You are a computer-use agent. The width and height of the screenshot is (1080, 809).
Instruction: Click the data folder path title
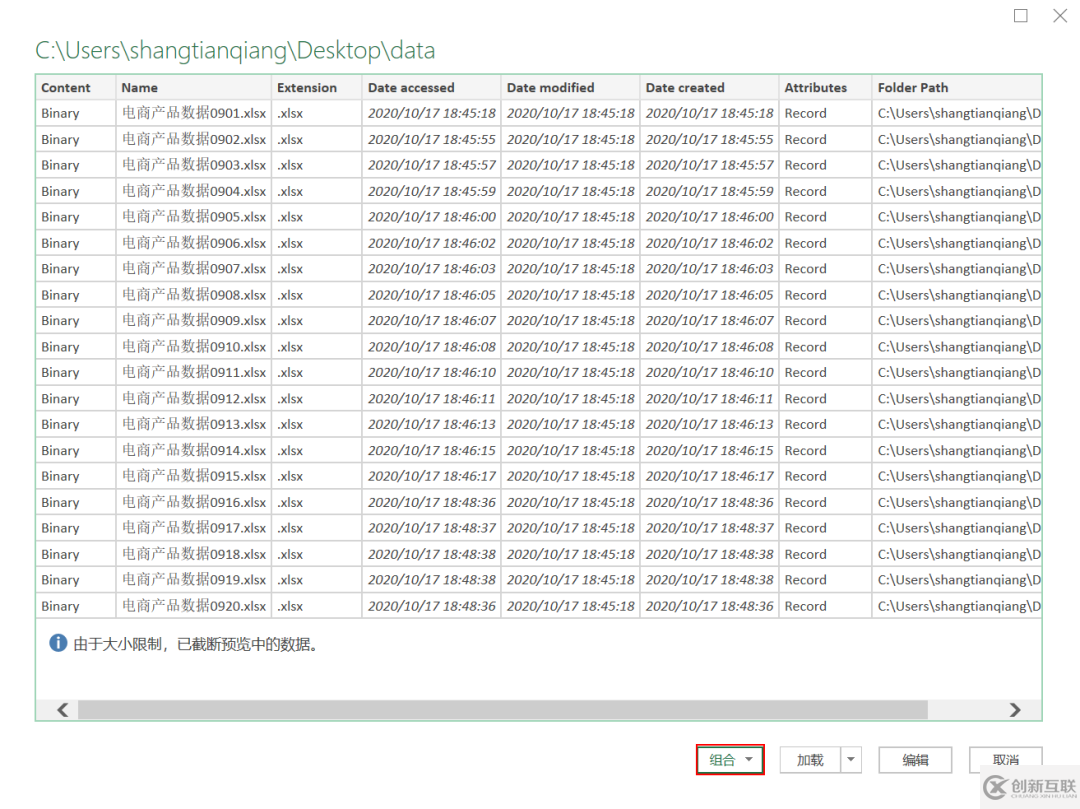pyautogui.click(x=236, y=50)
